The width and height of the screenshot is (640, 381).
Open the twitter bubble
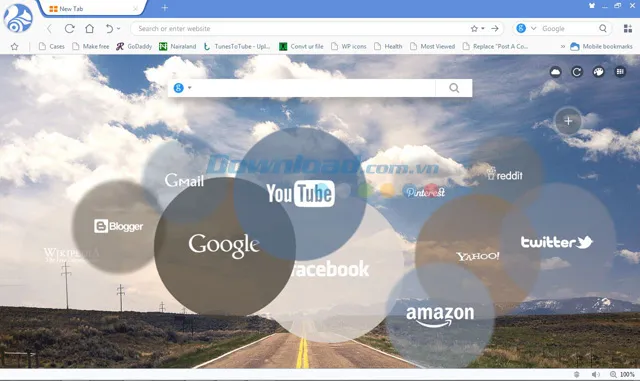point(557,242)
